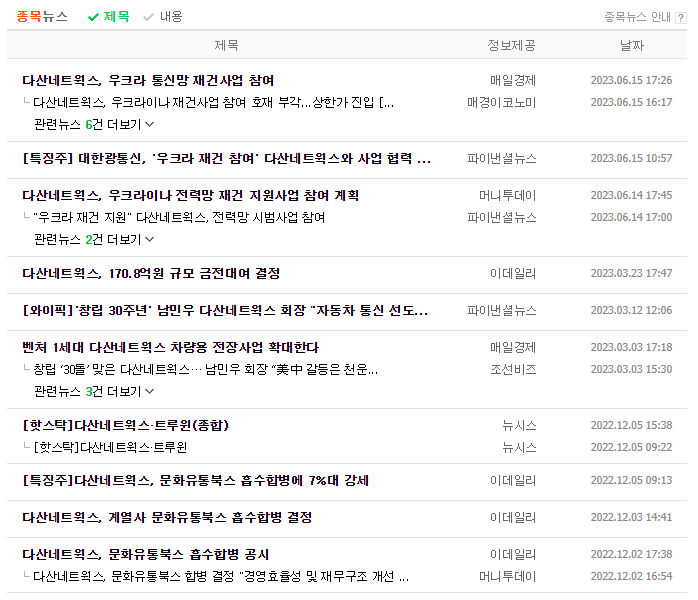698x600 pixels.
Task: Click the date 2023.06.14 17:00
Action: click(631, 218)
